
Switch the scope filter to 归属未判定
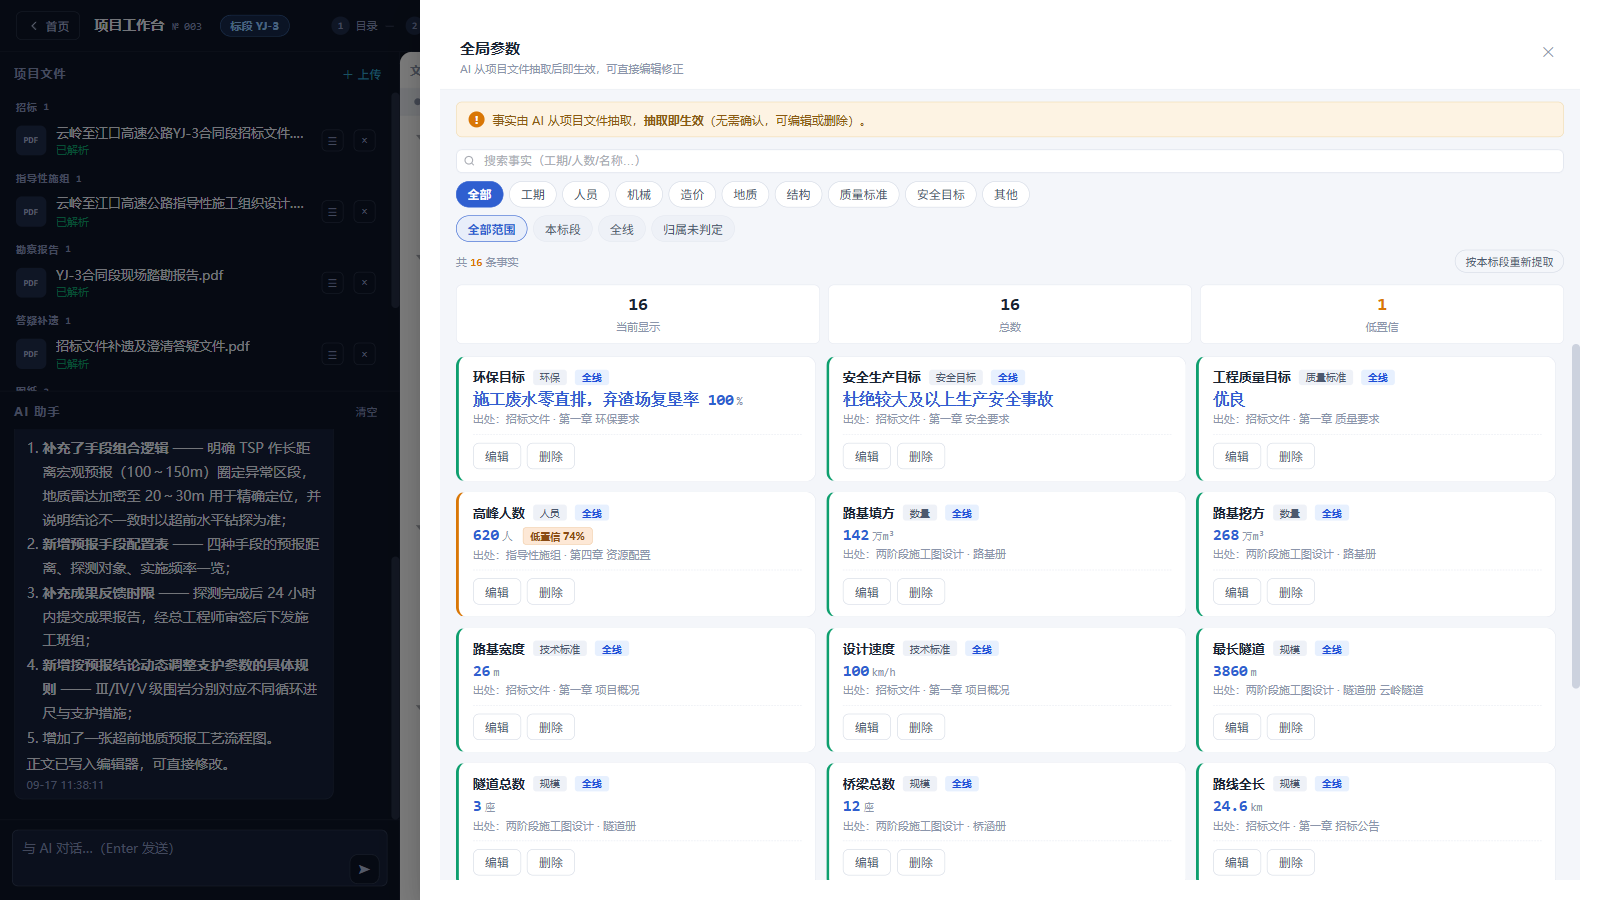[x=693, y=229]
